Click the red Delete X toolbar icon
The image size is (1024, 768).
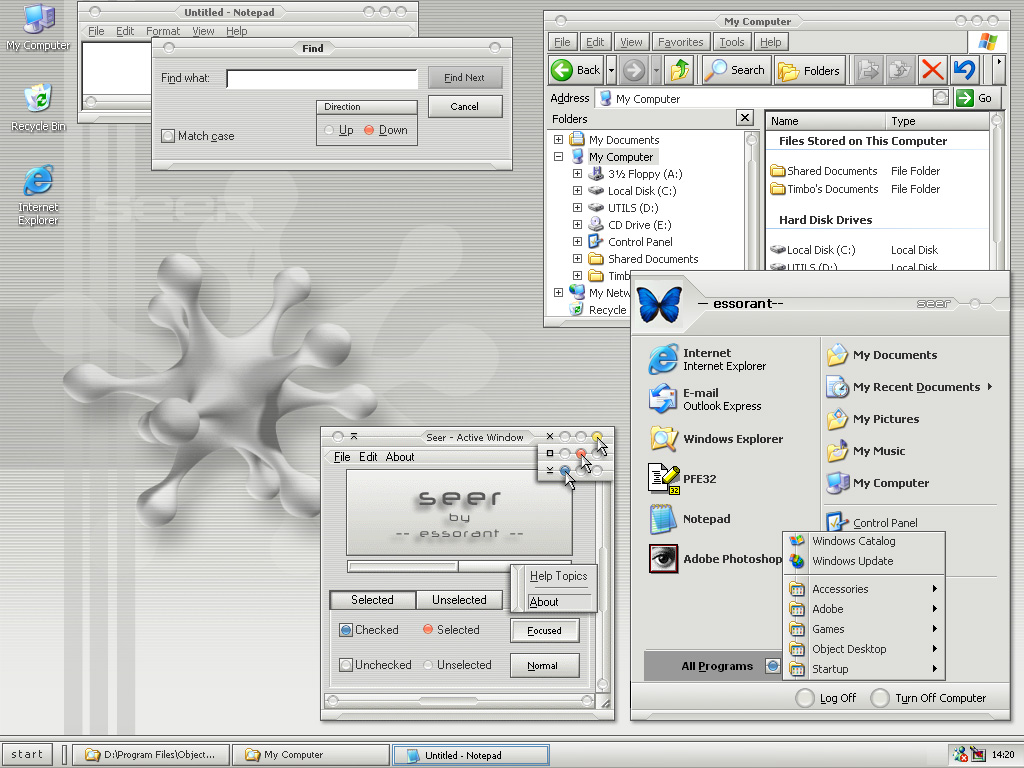tap(932, 70)
